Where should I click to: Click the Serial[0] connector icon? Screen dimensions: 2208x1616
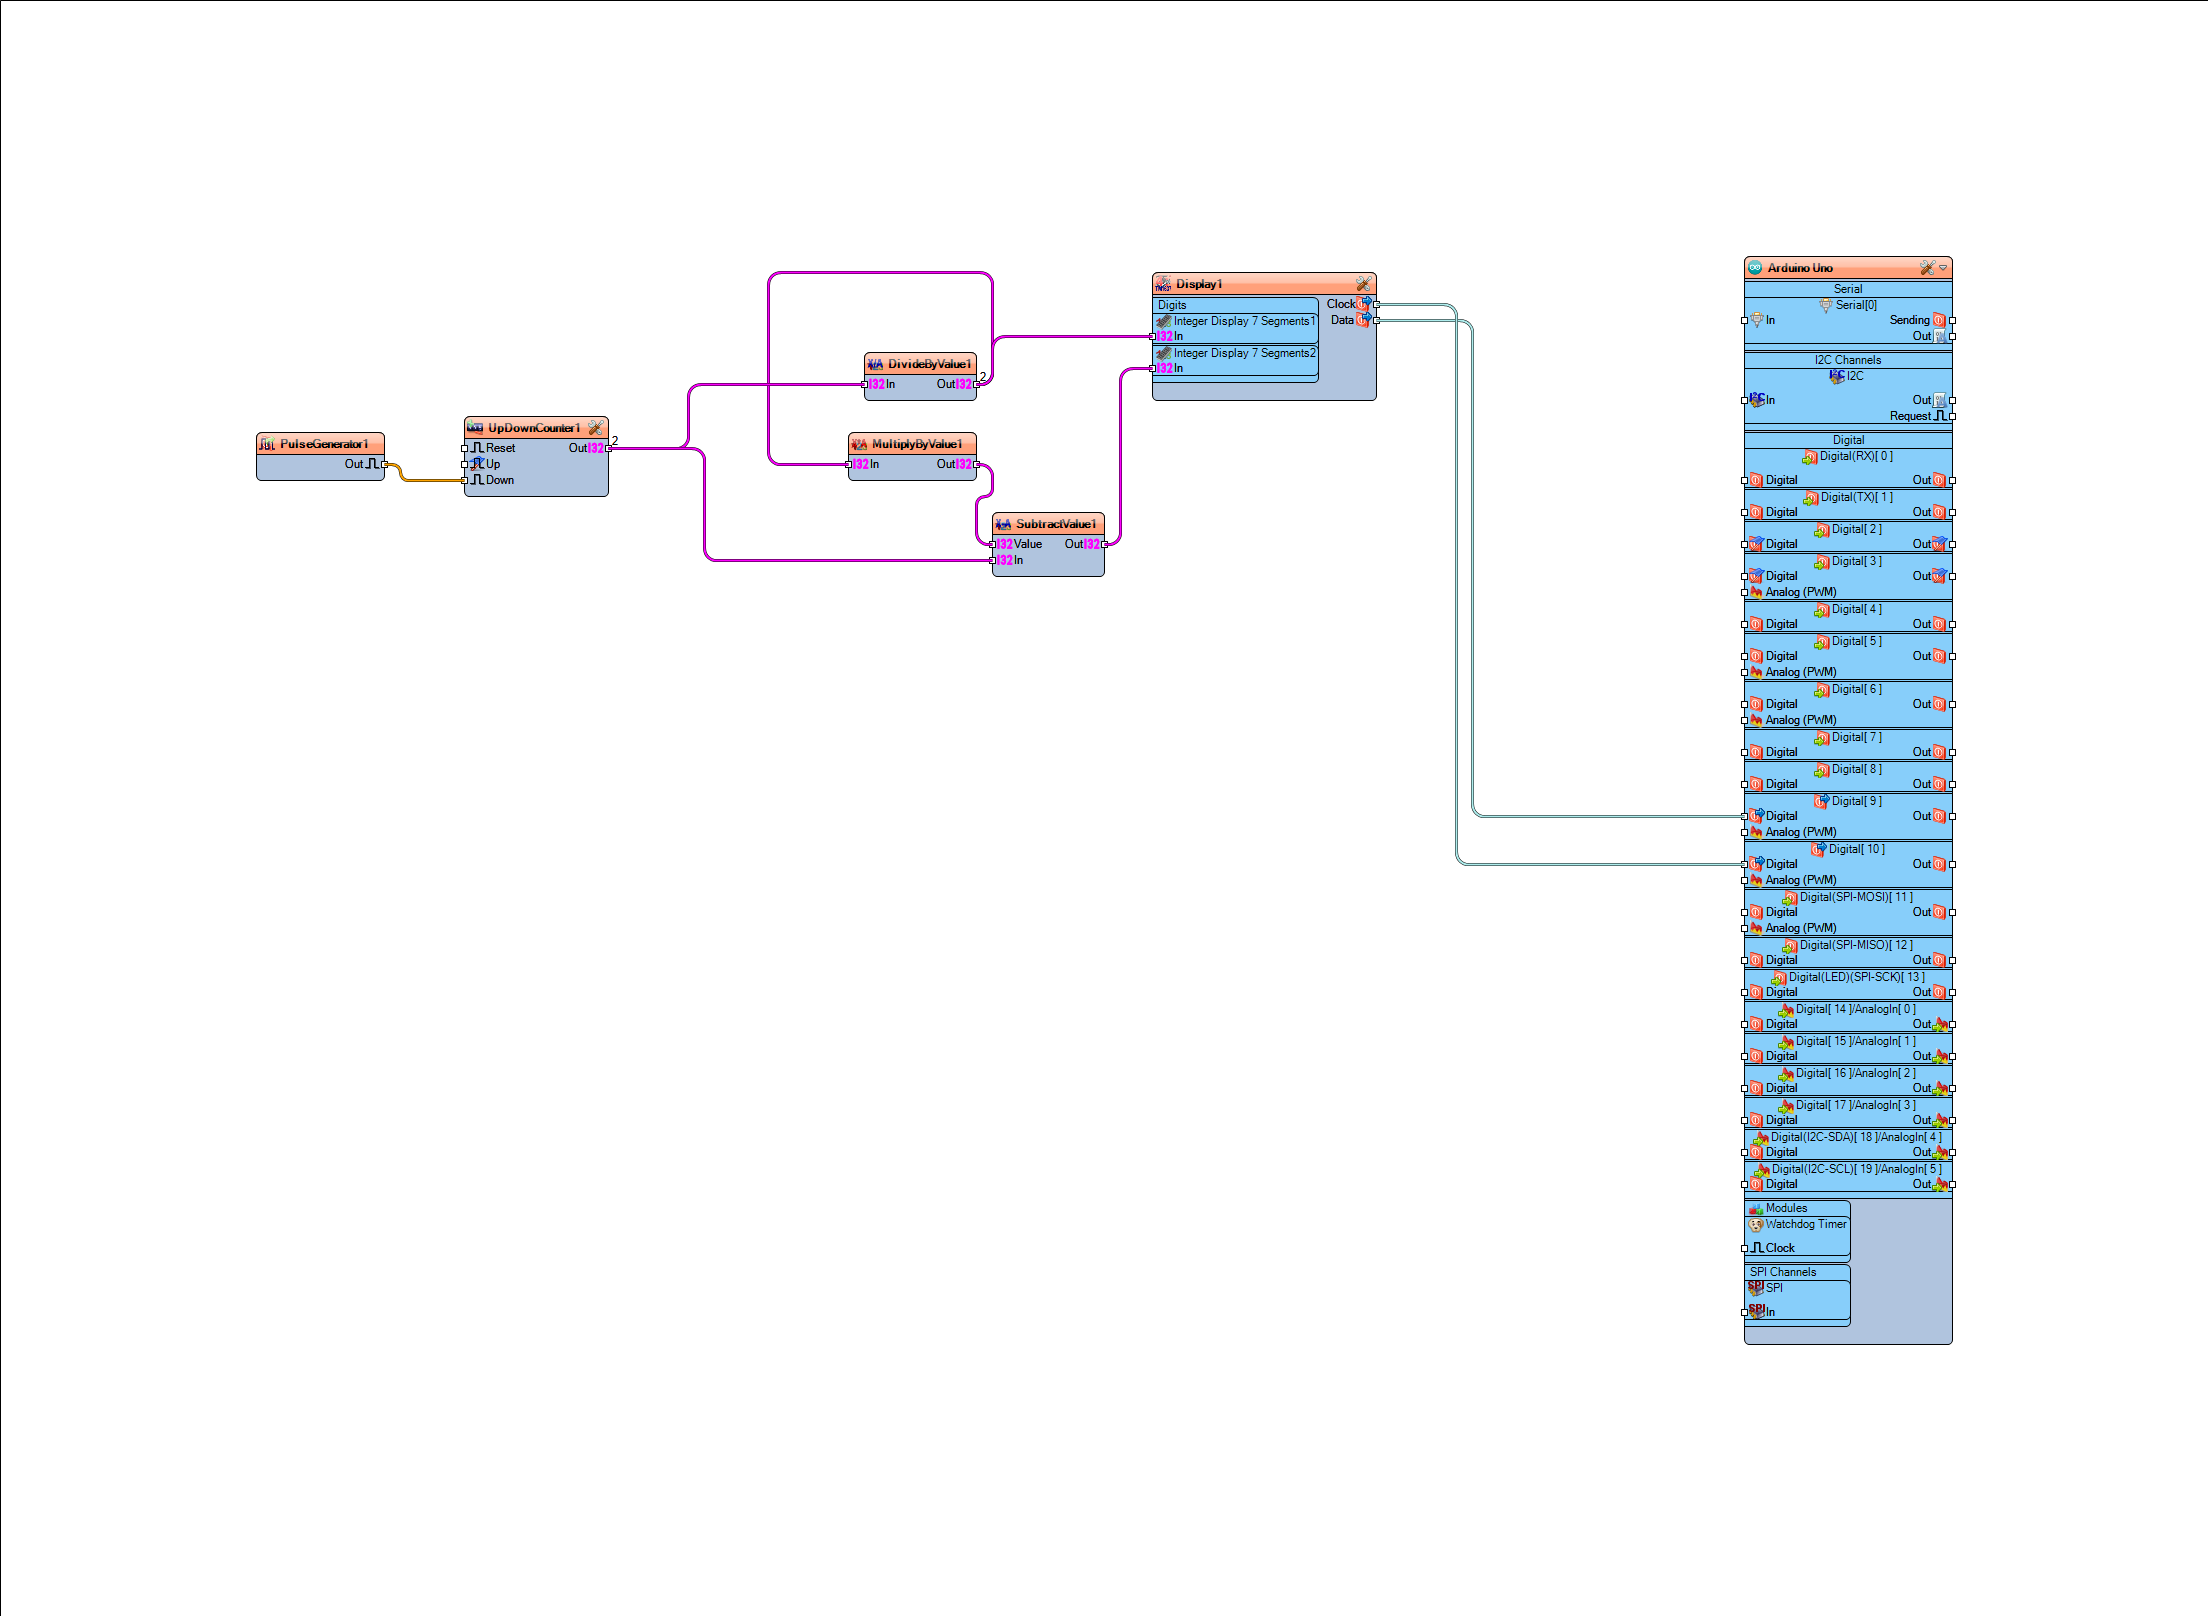coord(1826,305)
